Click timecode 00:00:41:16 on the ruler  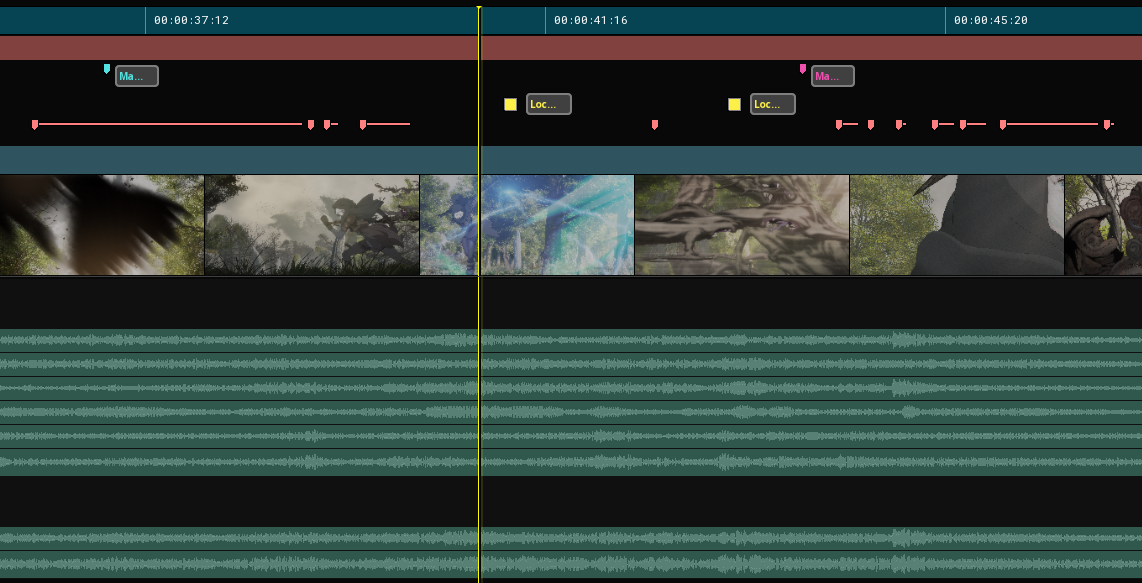591,20
